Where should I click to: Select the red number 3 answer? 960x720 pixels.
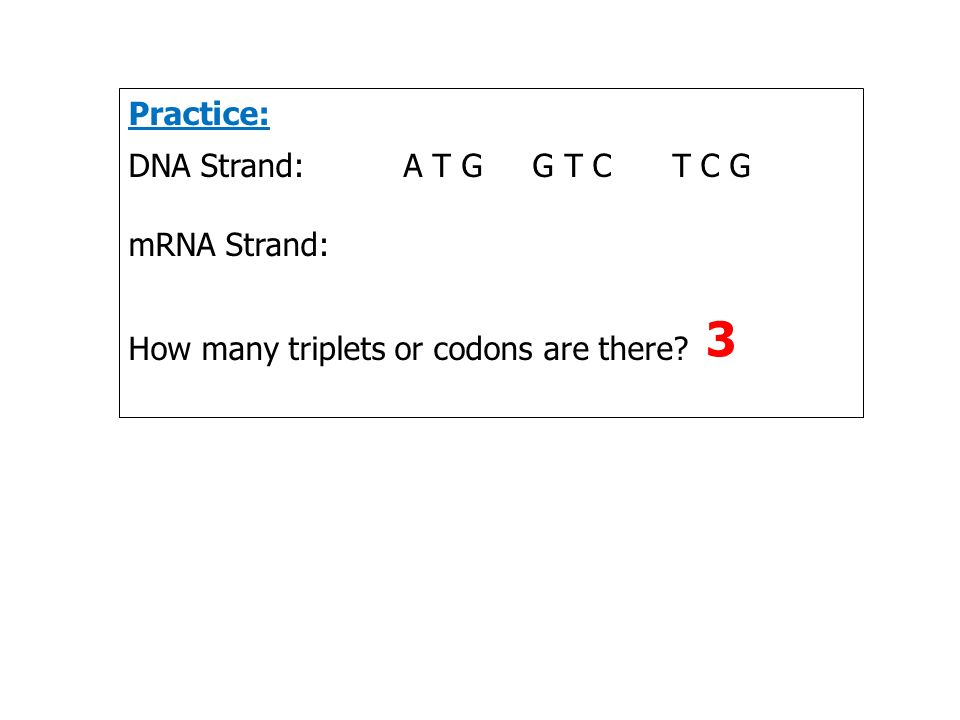(721, 339)
